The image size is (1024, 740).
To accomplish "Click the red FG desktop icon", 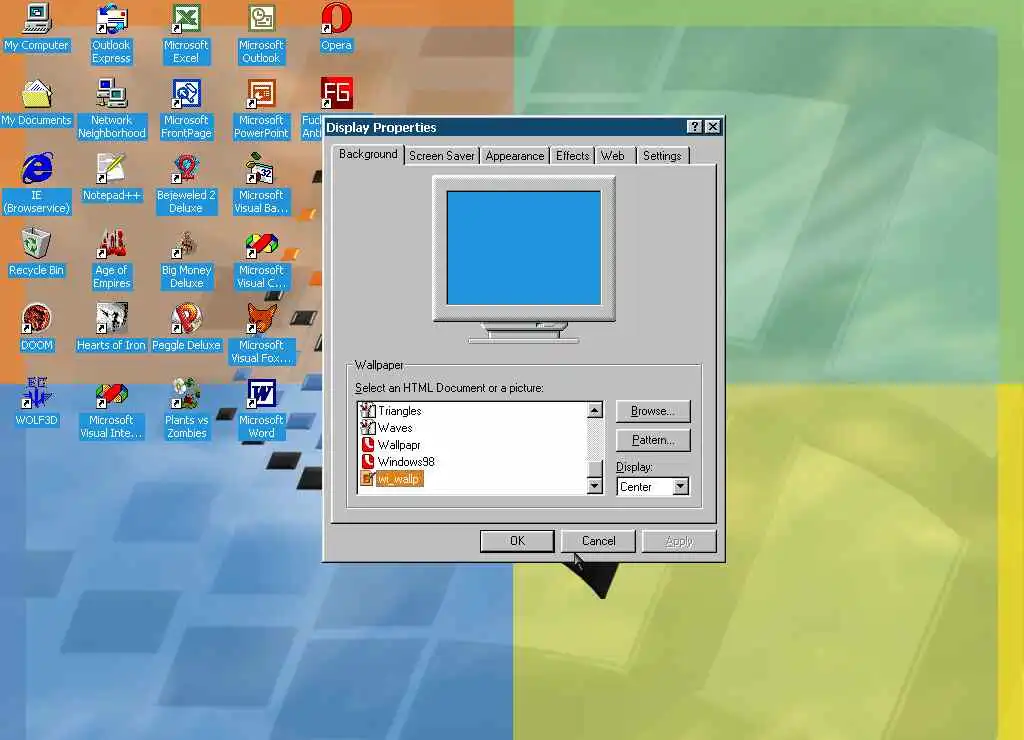I will tap(336, 93).
